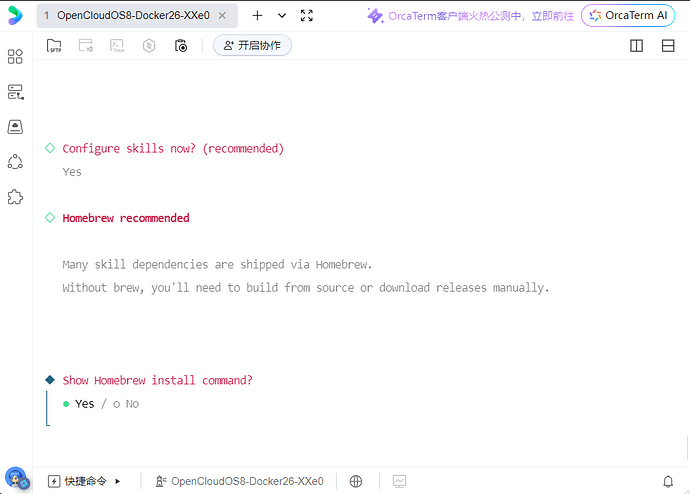Open the server list sidebar icon
Screen dimensions: 690x494
[x=15, y=92]
